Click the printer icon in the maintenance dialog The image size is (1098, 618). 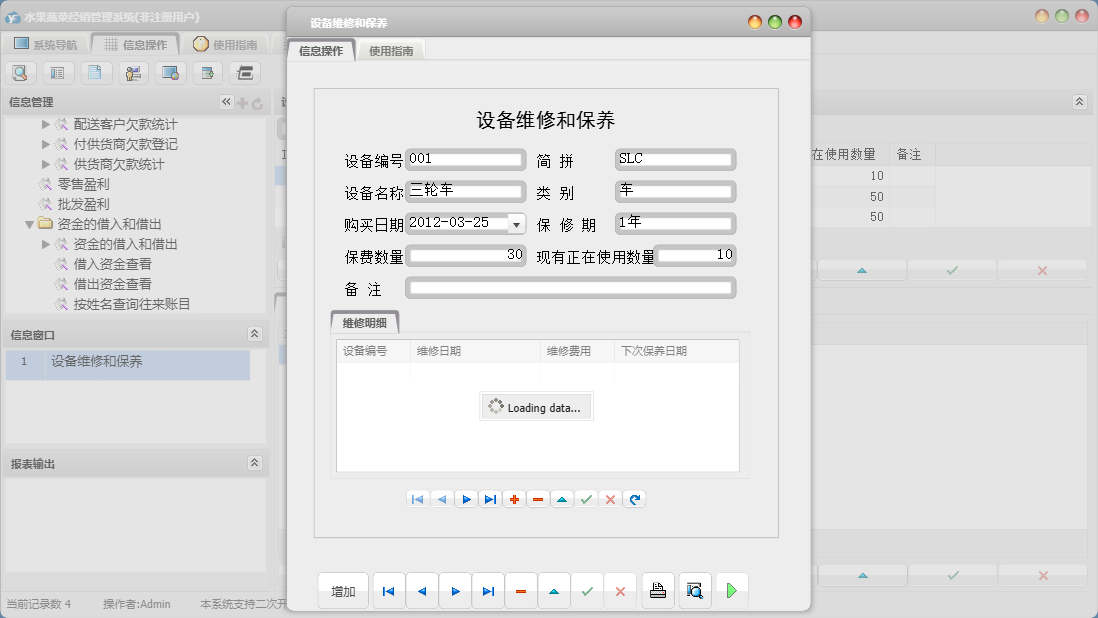(658, 590)
